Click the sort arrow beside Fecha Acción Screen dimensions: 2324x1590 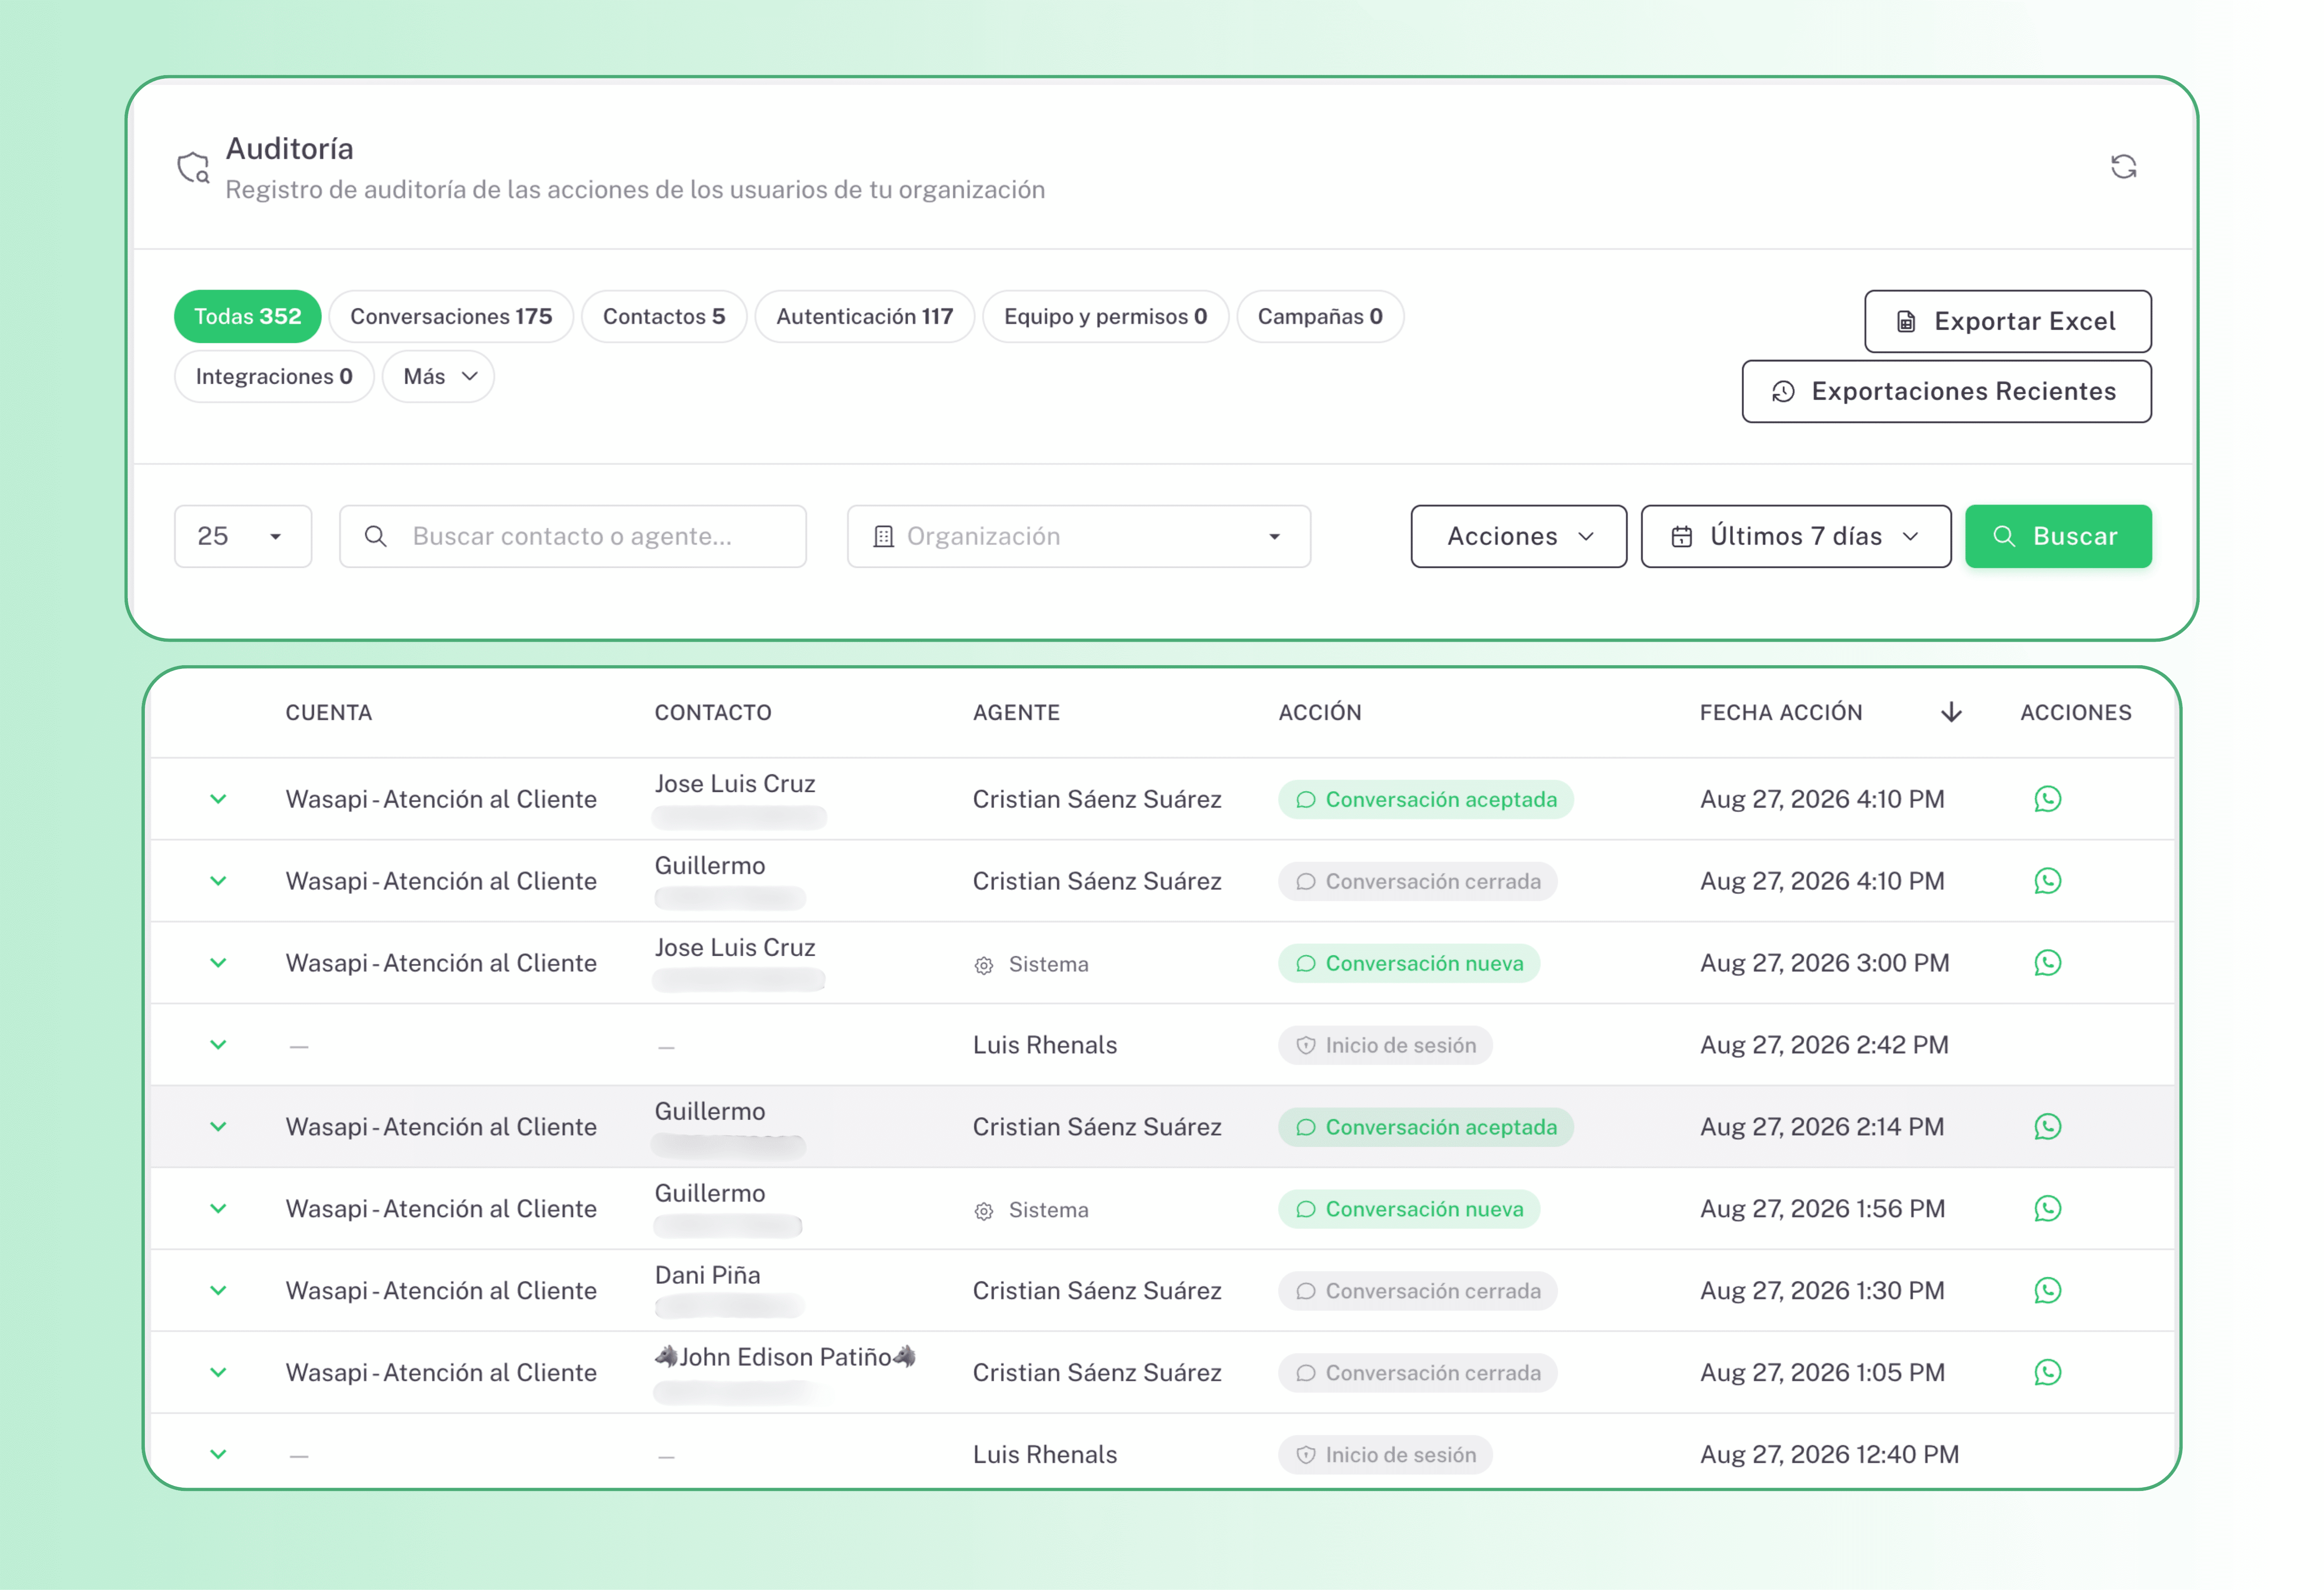[1951, 712]
